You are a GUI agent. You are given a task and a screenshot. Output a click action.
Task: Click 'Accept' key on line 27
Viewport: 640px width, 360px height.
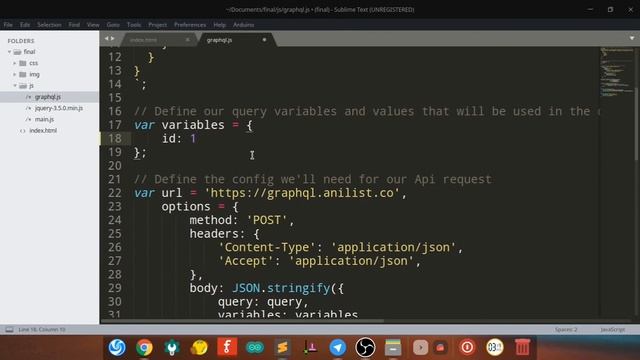point(246,261)
